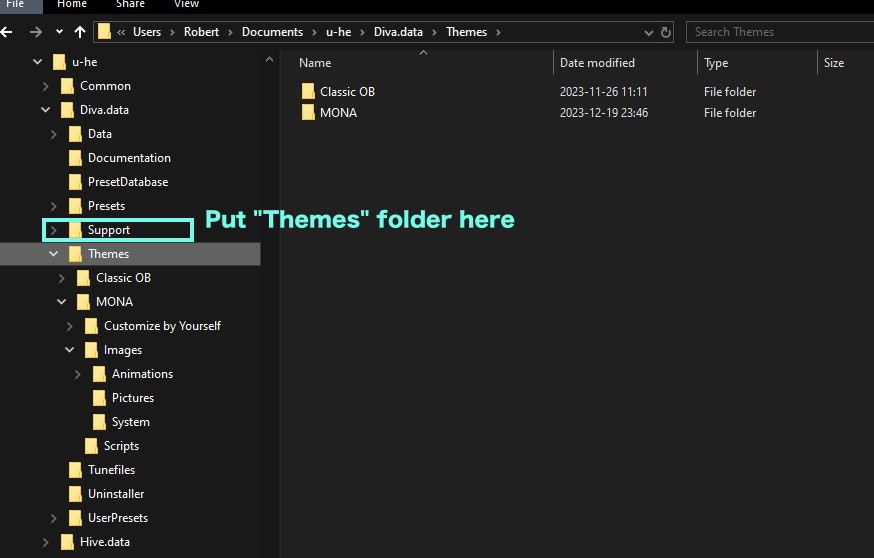Select u-he in the address path
The height and width of the screenshot is (558, 874).
click(x=338, y=32)
